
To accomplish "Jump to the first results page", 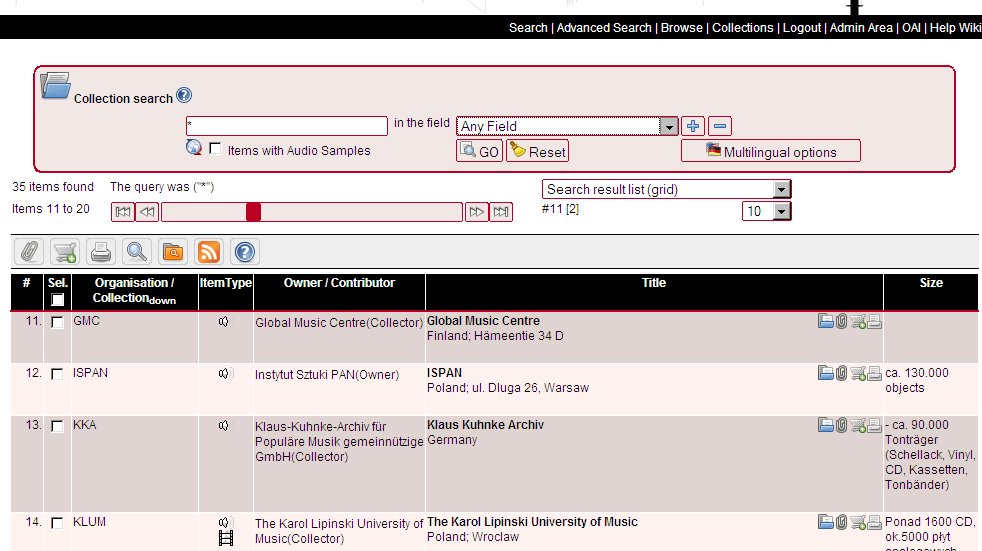I will click(123, 212).
